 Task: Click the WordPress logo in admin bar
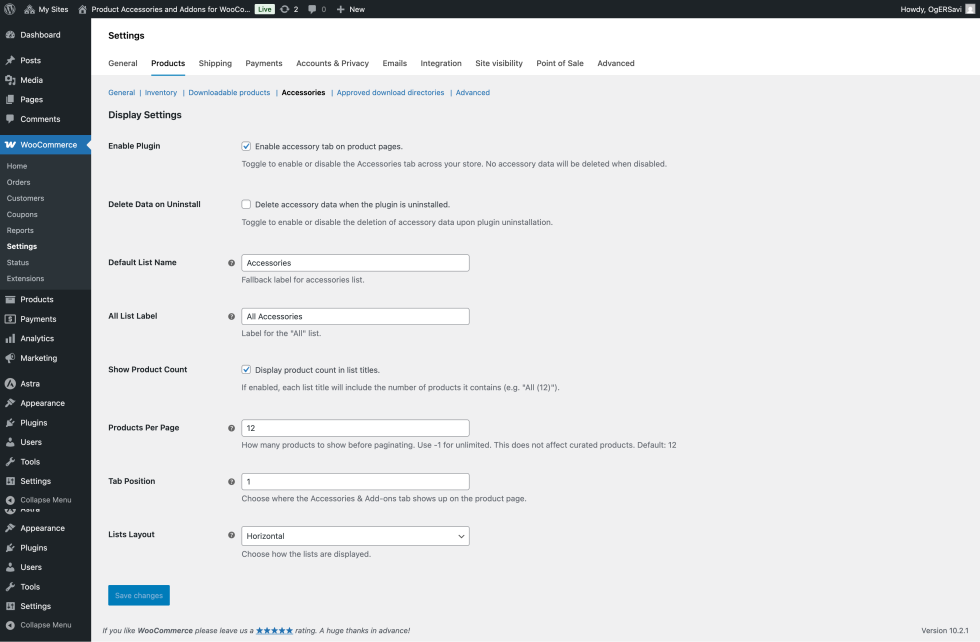coord(9,9)
